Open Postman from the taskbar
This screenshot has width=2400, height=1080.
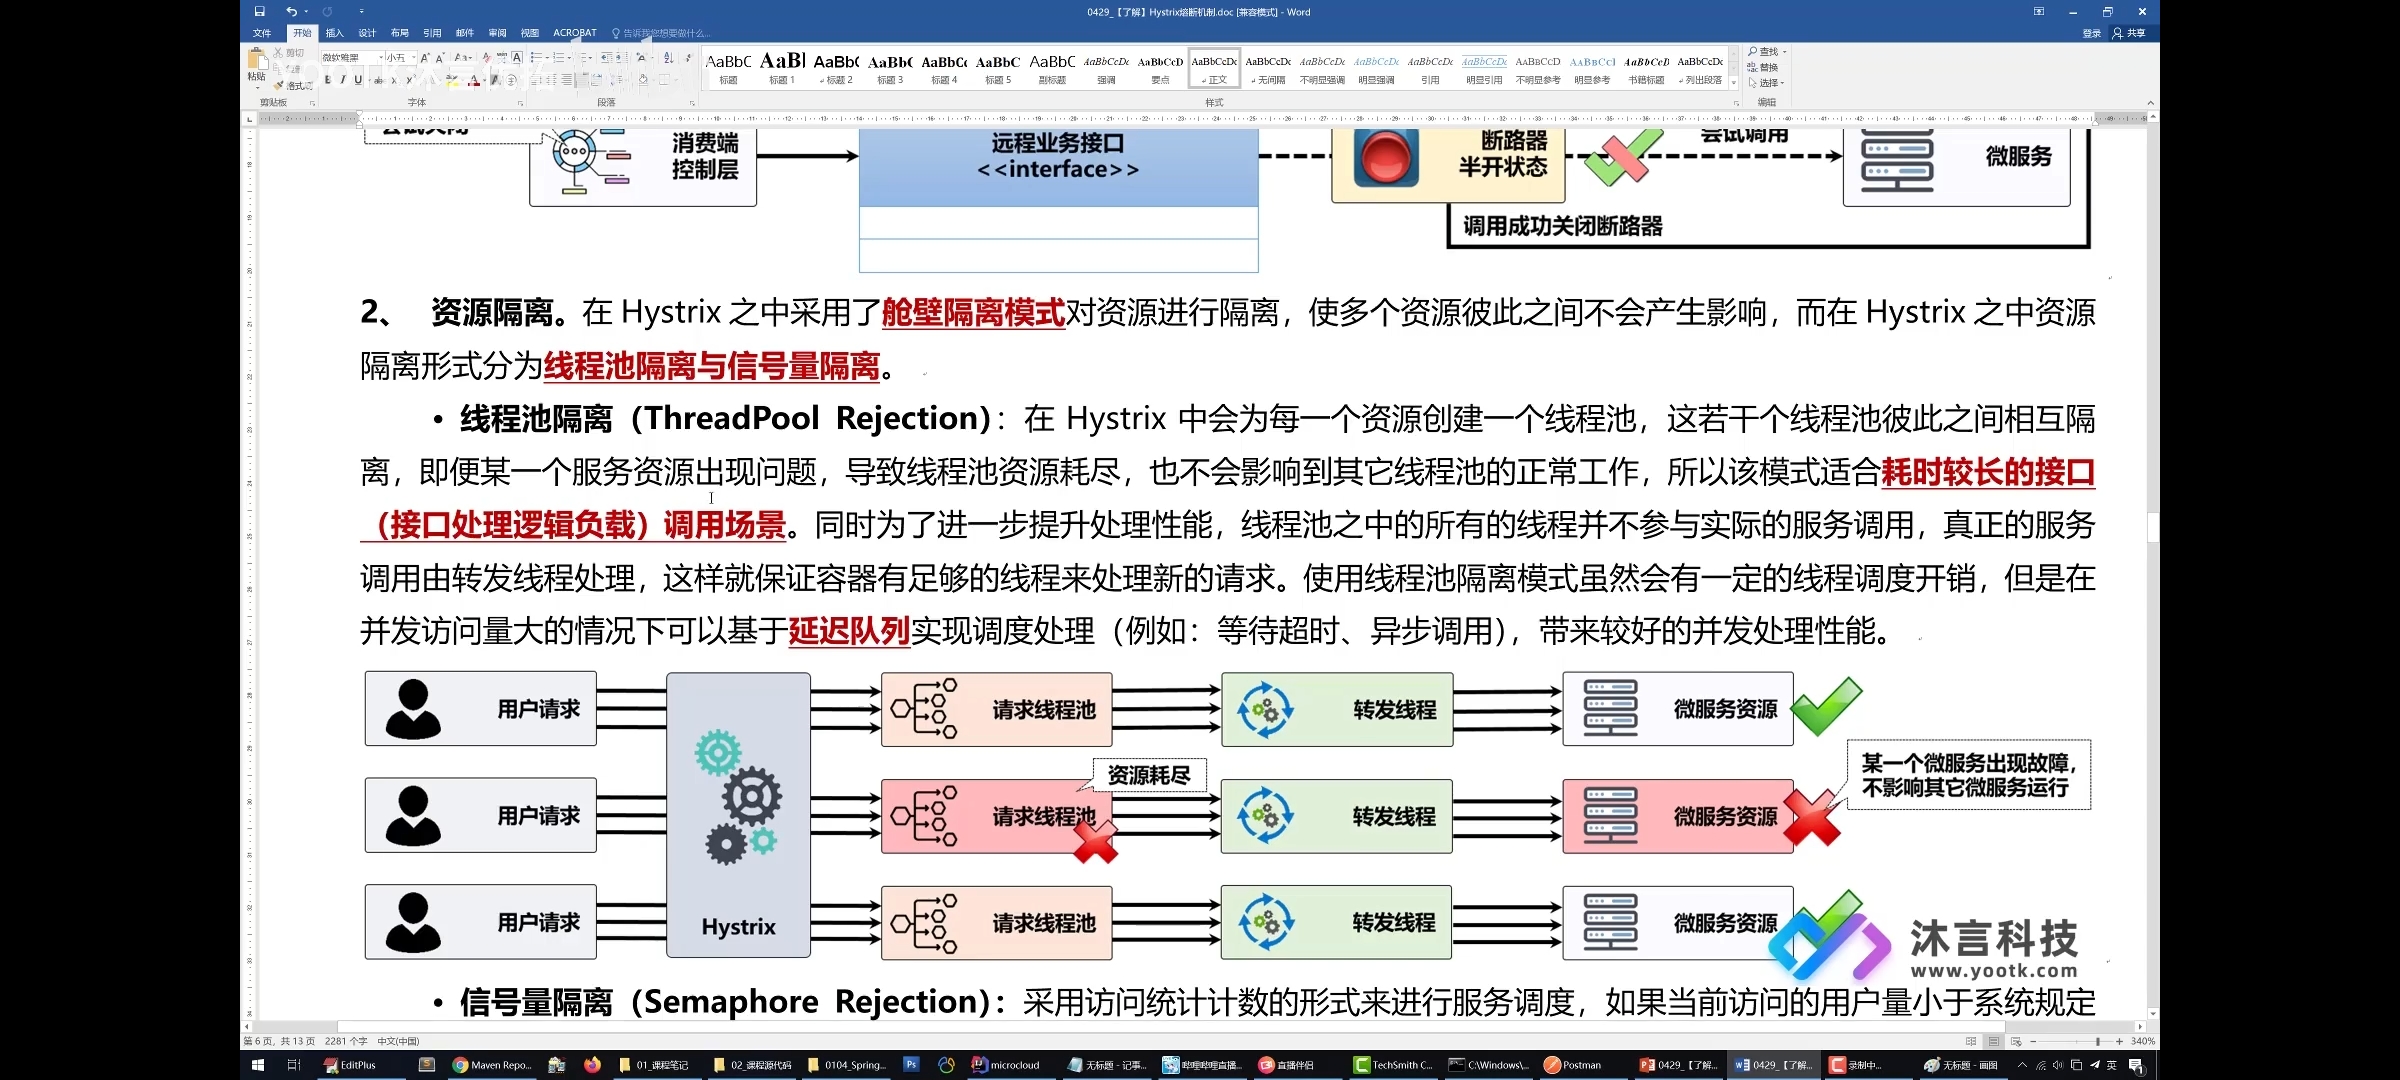[x=1573, y=1065]
